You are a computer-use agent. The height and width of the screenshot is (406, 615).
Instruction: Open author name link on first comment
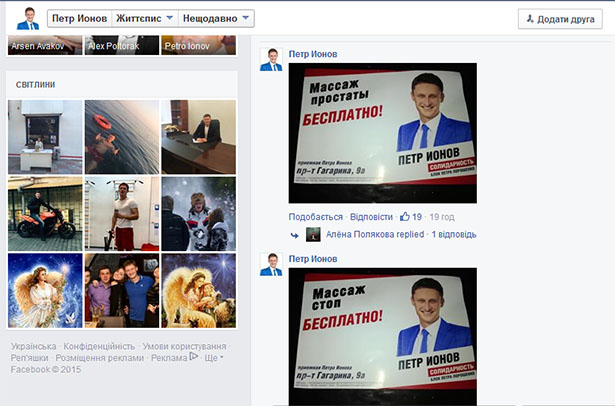pyautogui.click(x=313, y=54)
